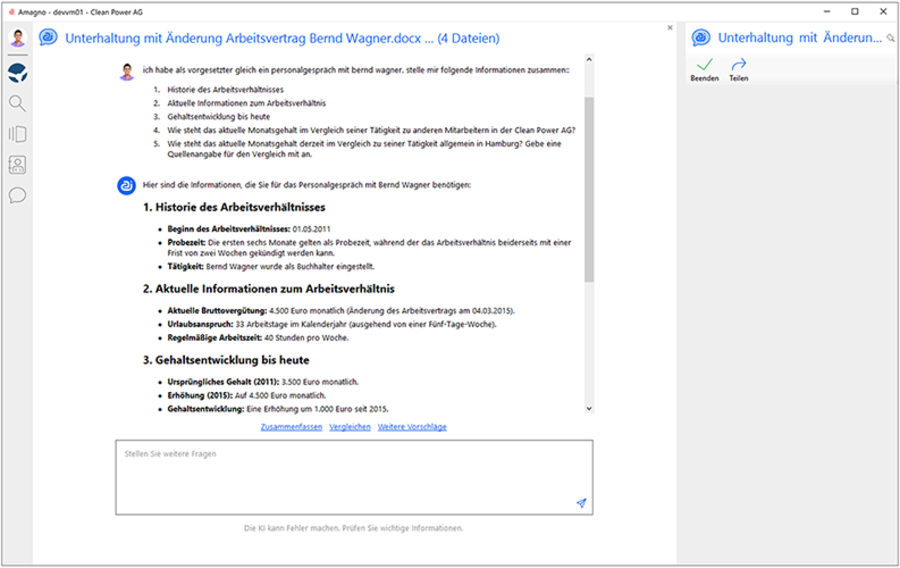Click Beenden checkmark to end conversation

pyautogui.click(x=704, y=69)
